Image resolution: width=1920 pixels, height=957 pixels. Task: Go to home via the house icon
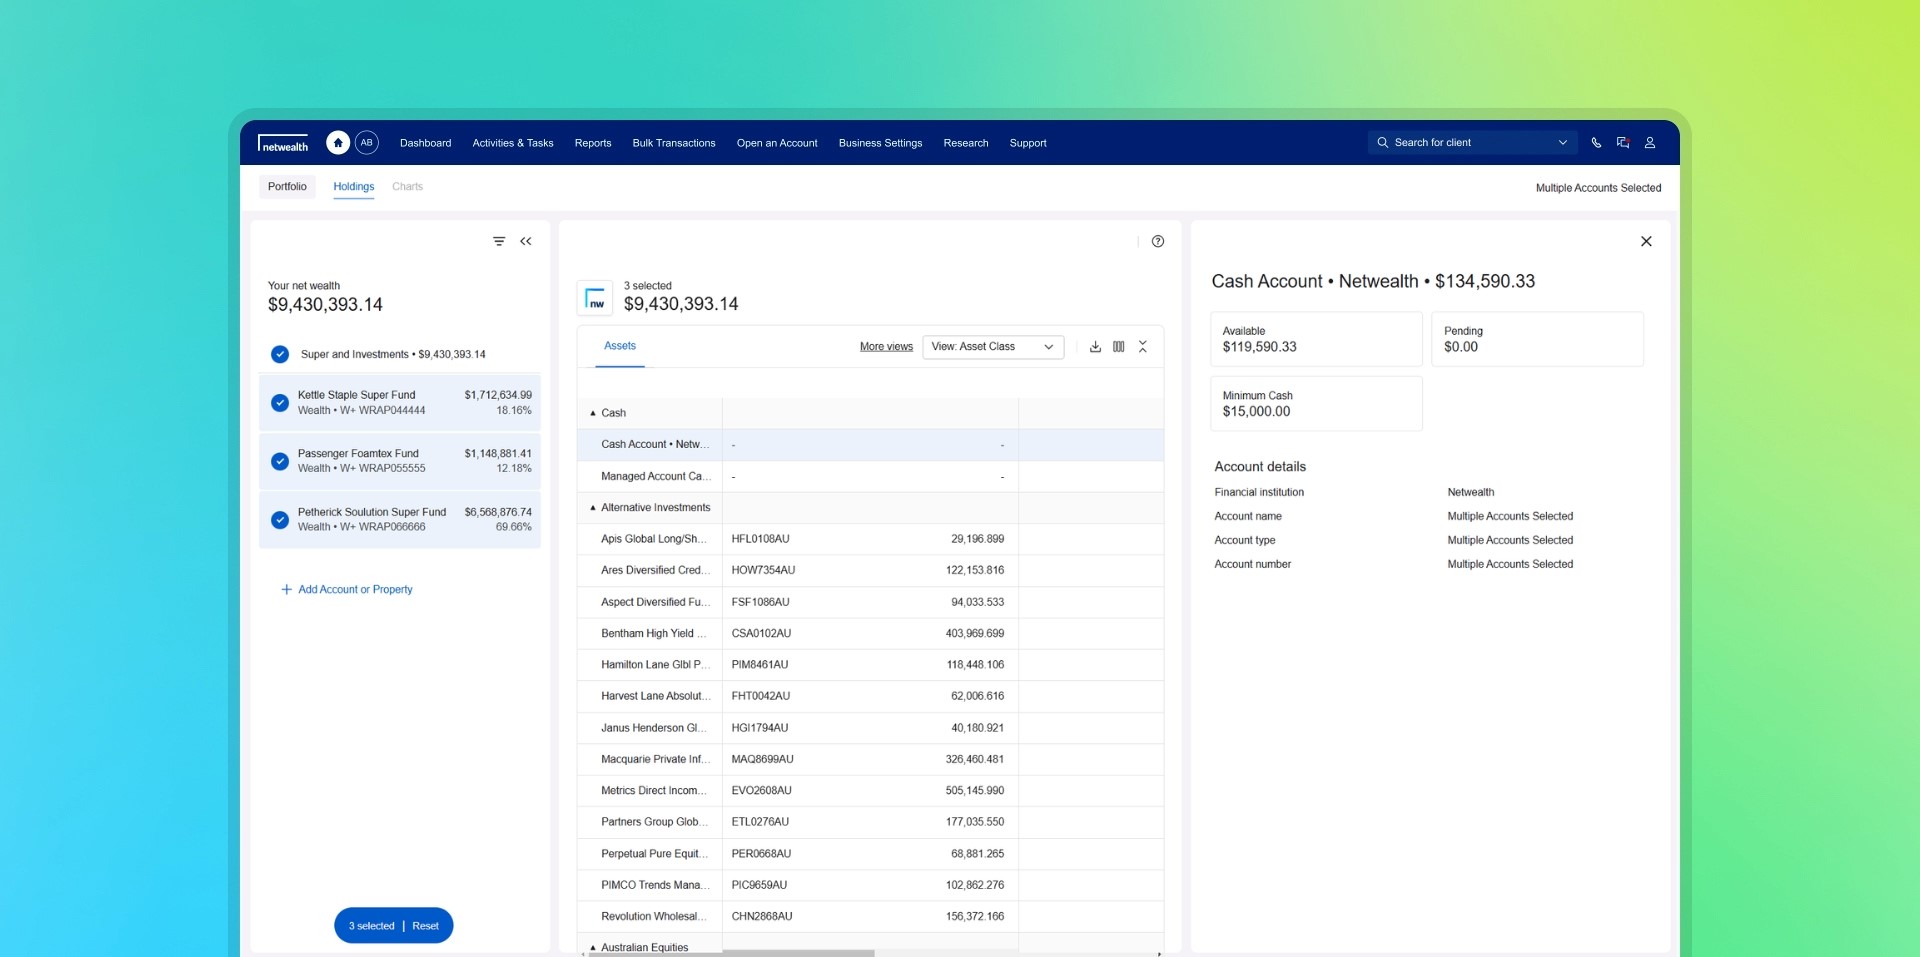click(338, 143)
